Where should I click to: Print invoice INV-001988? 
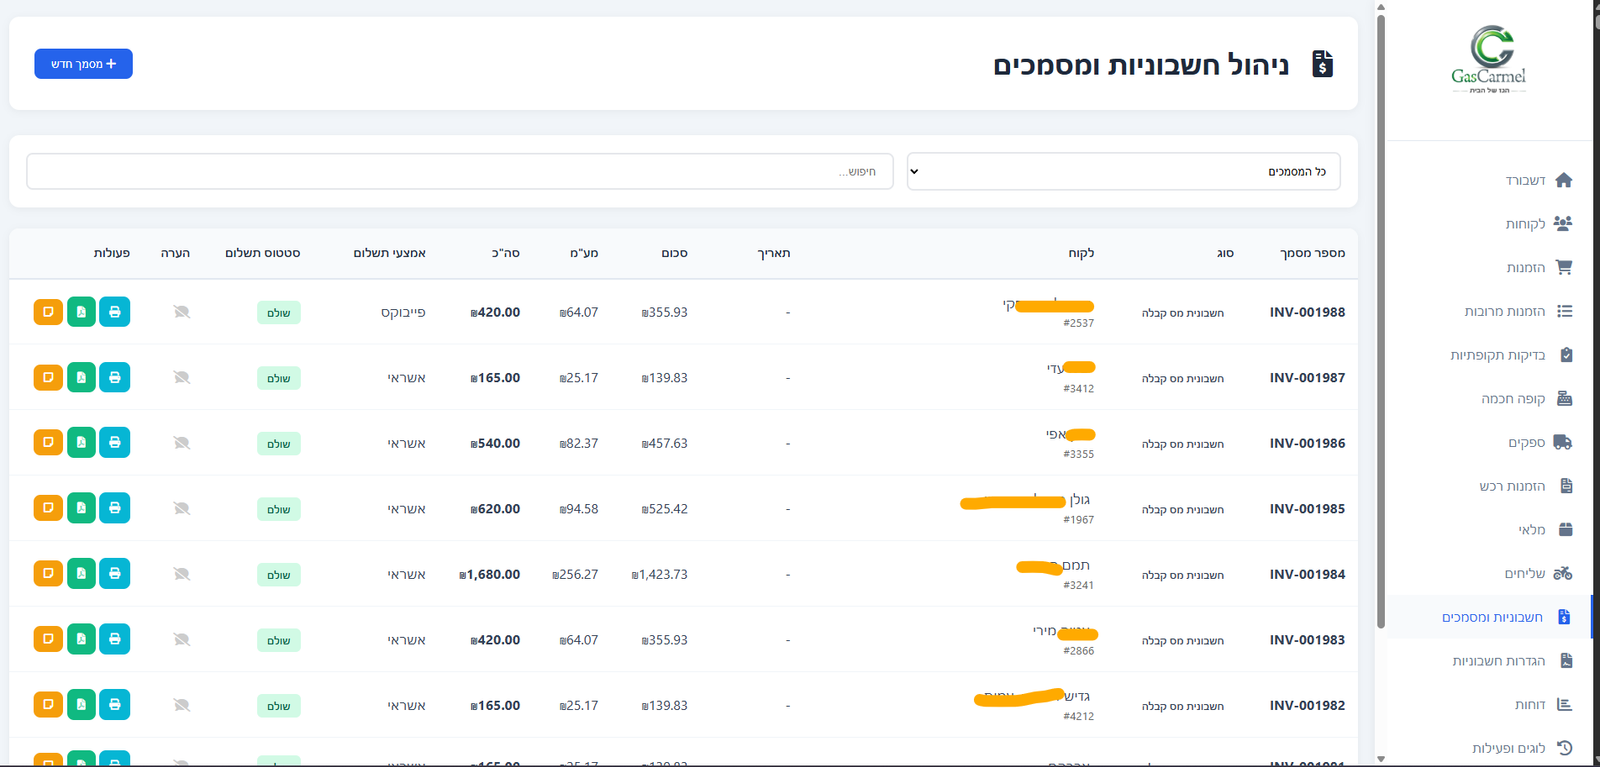(115, 312)
